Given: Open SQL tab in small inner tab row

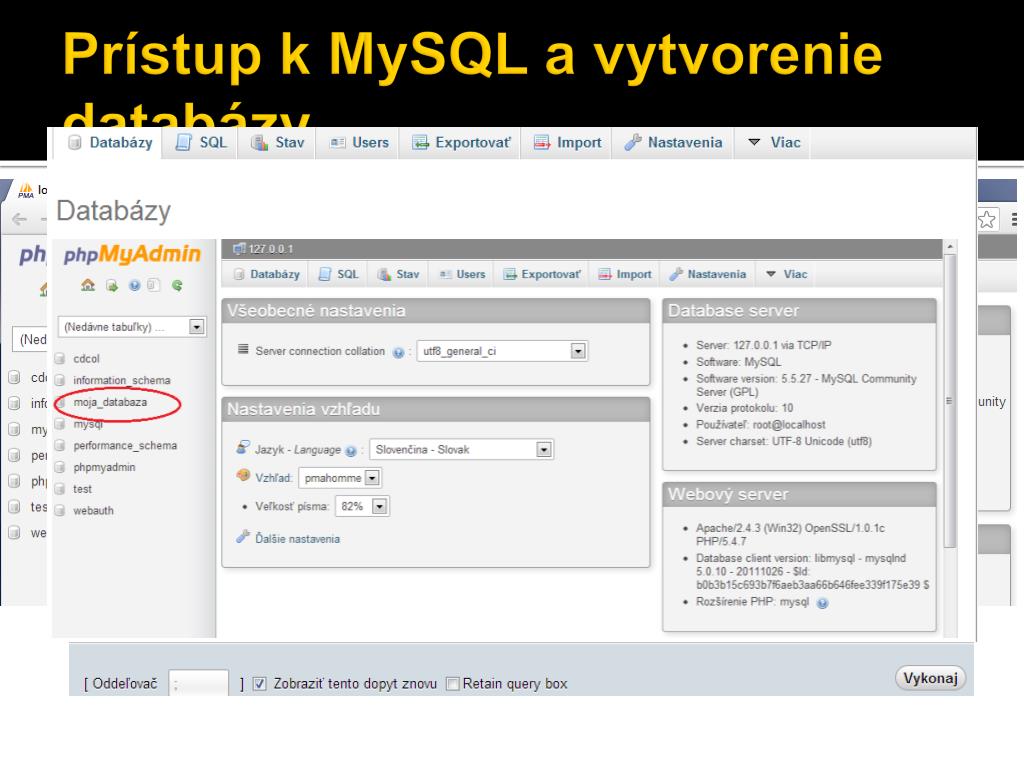Looking at the screenshot, I should (339, 274).
